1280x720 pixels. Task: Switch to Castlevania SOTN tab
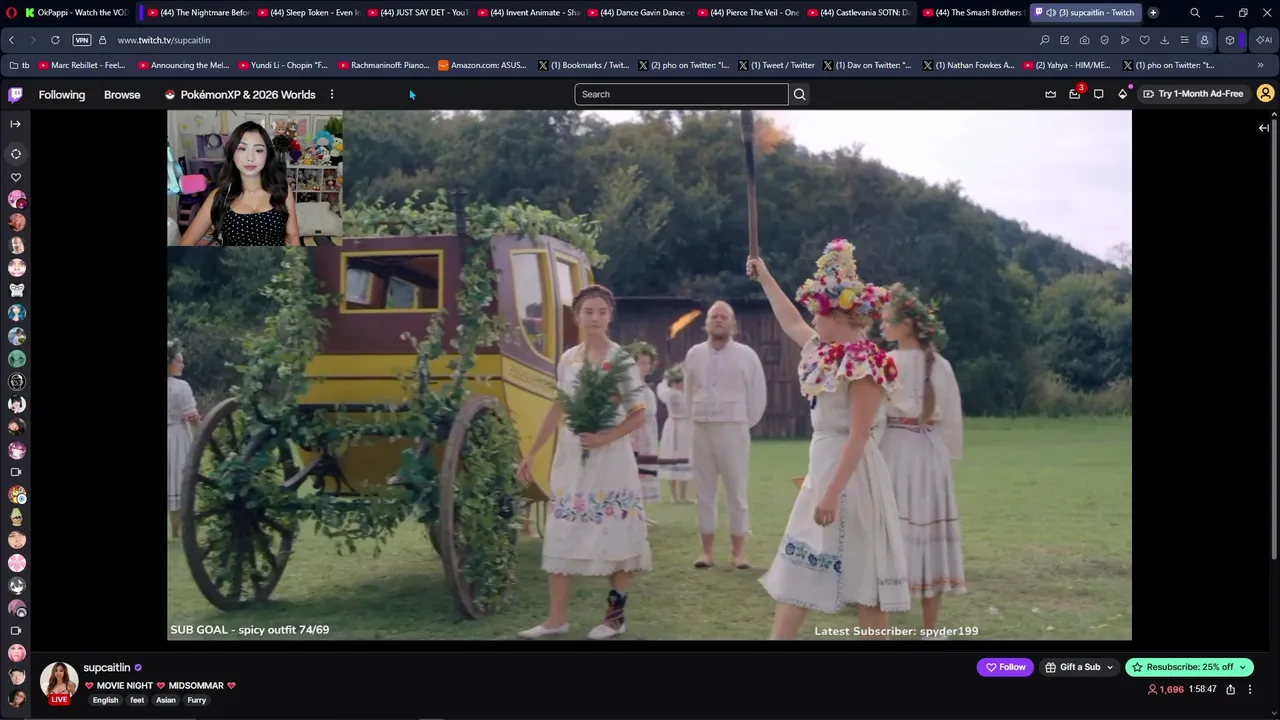[x=858, y=12]
